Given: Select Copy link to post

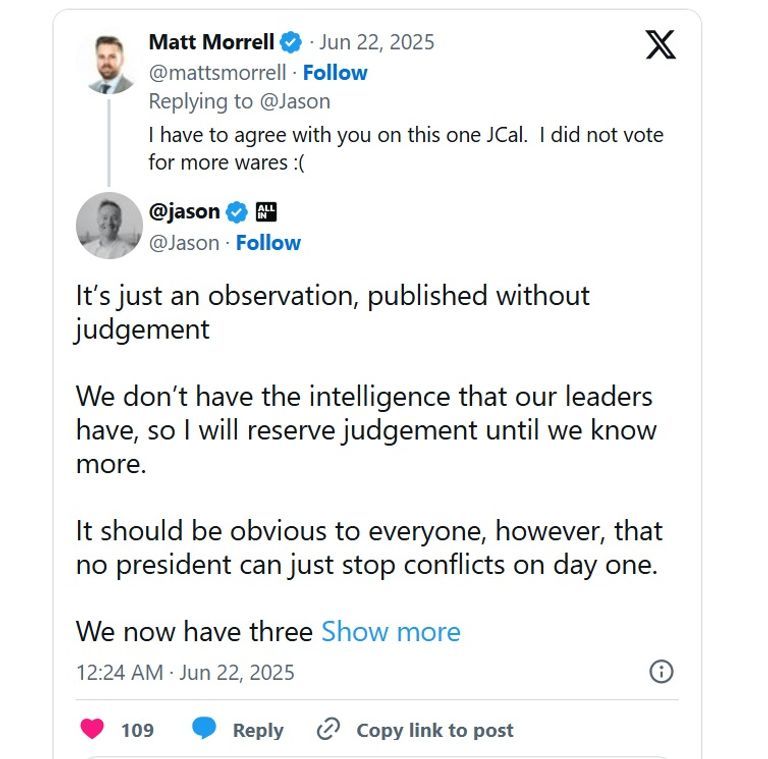Looking at the screenshot, I should click(x=435, y=730).
